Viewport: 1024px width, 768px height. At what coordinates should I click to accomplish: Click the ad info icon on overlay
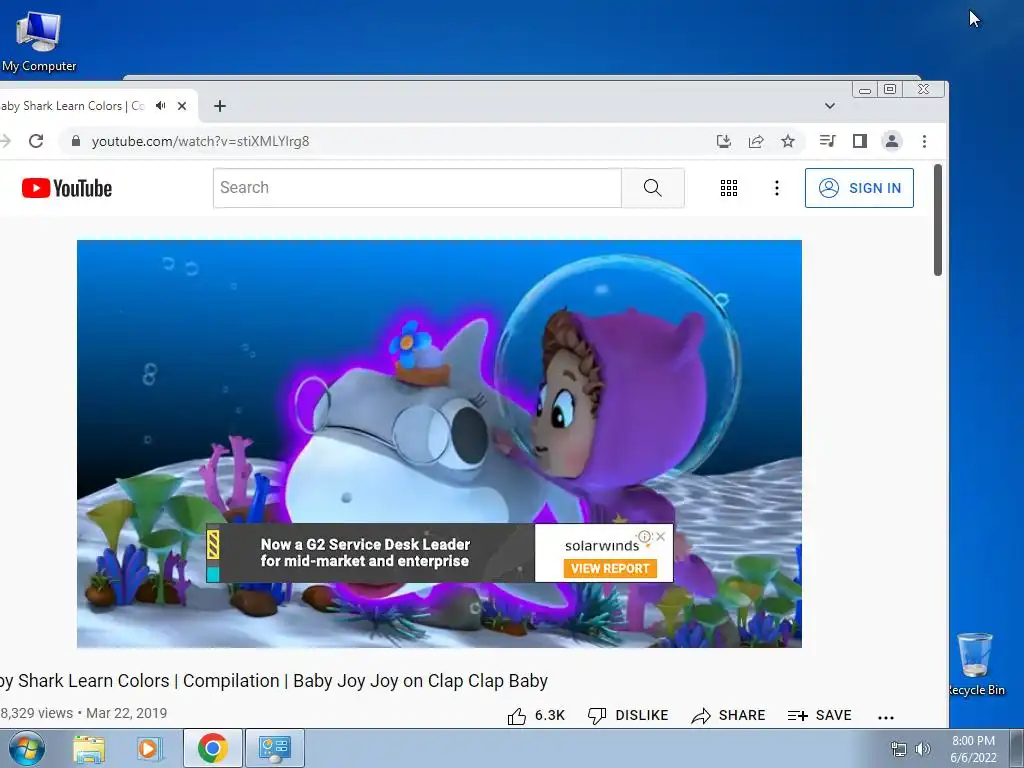[x=645, y=536]
